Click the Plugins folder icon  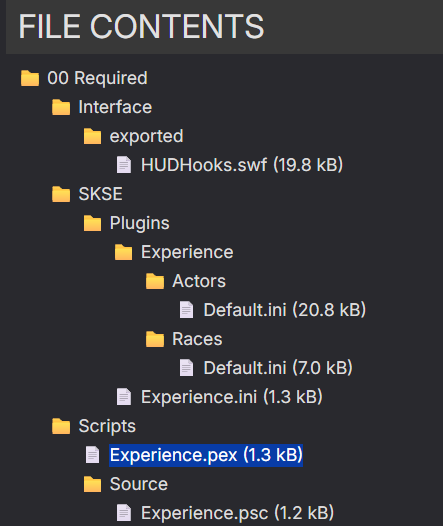click(x=92, y=223)
